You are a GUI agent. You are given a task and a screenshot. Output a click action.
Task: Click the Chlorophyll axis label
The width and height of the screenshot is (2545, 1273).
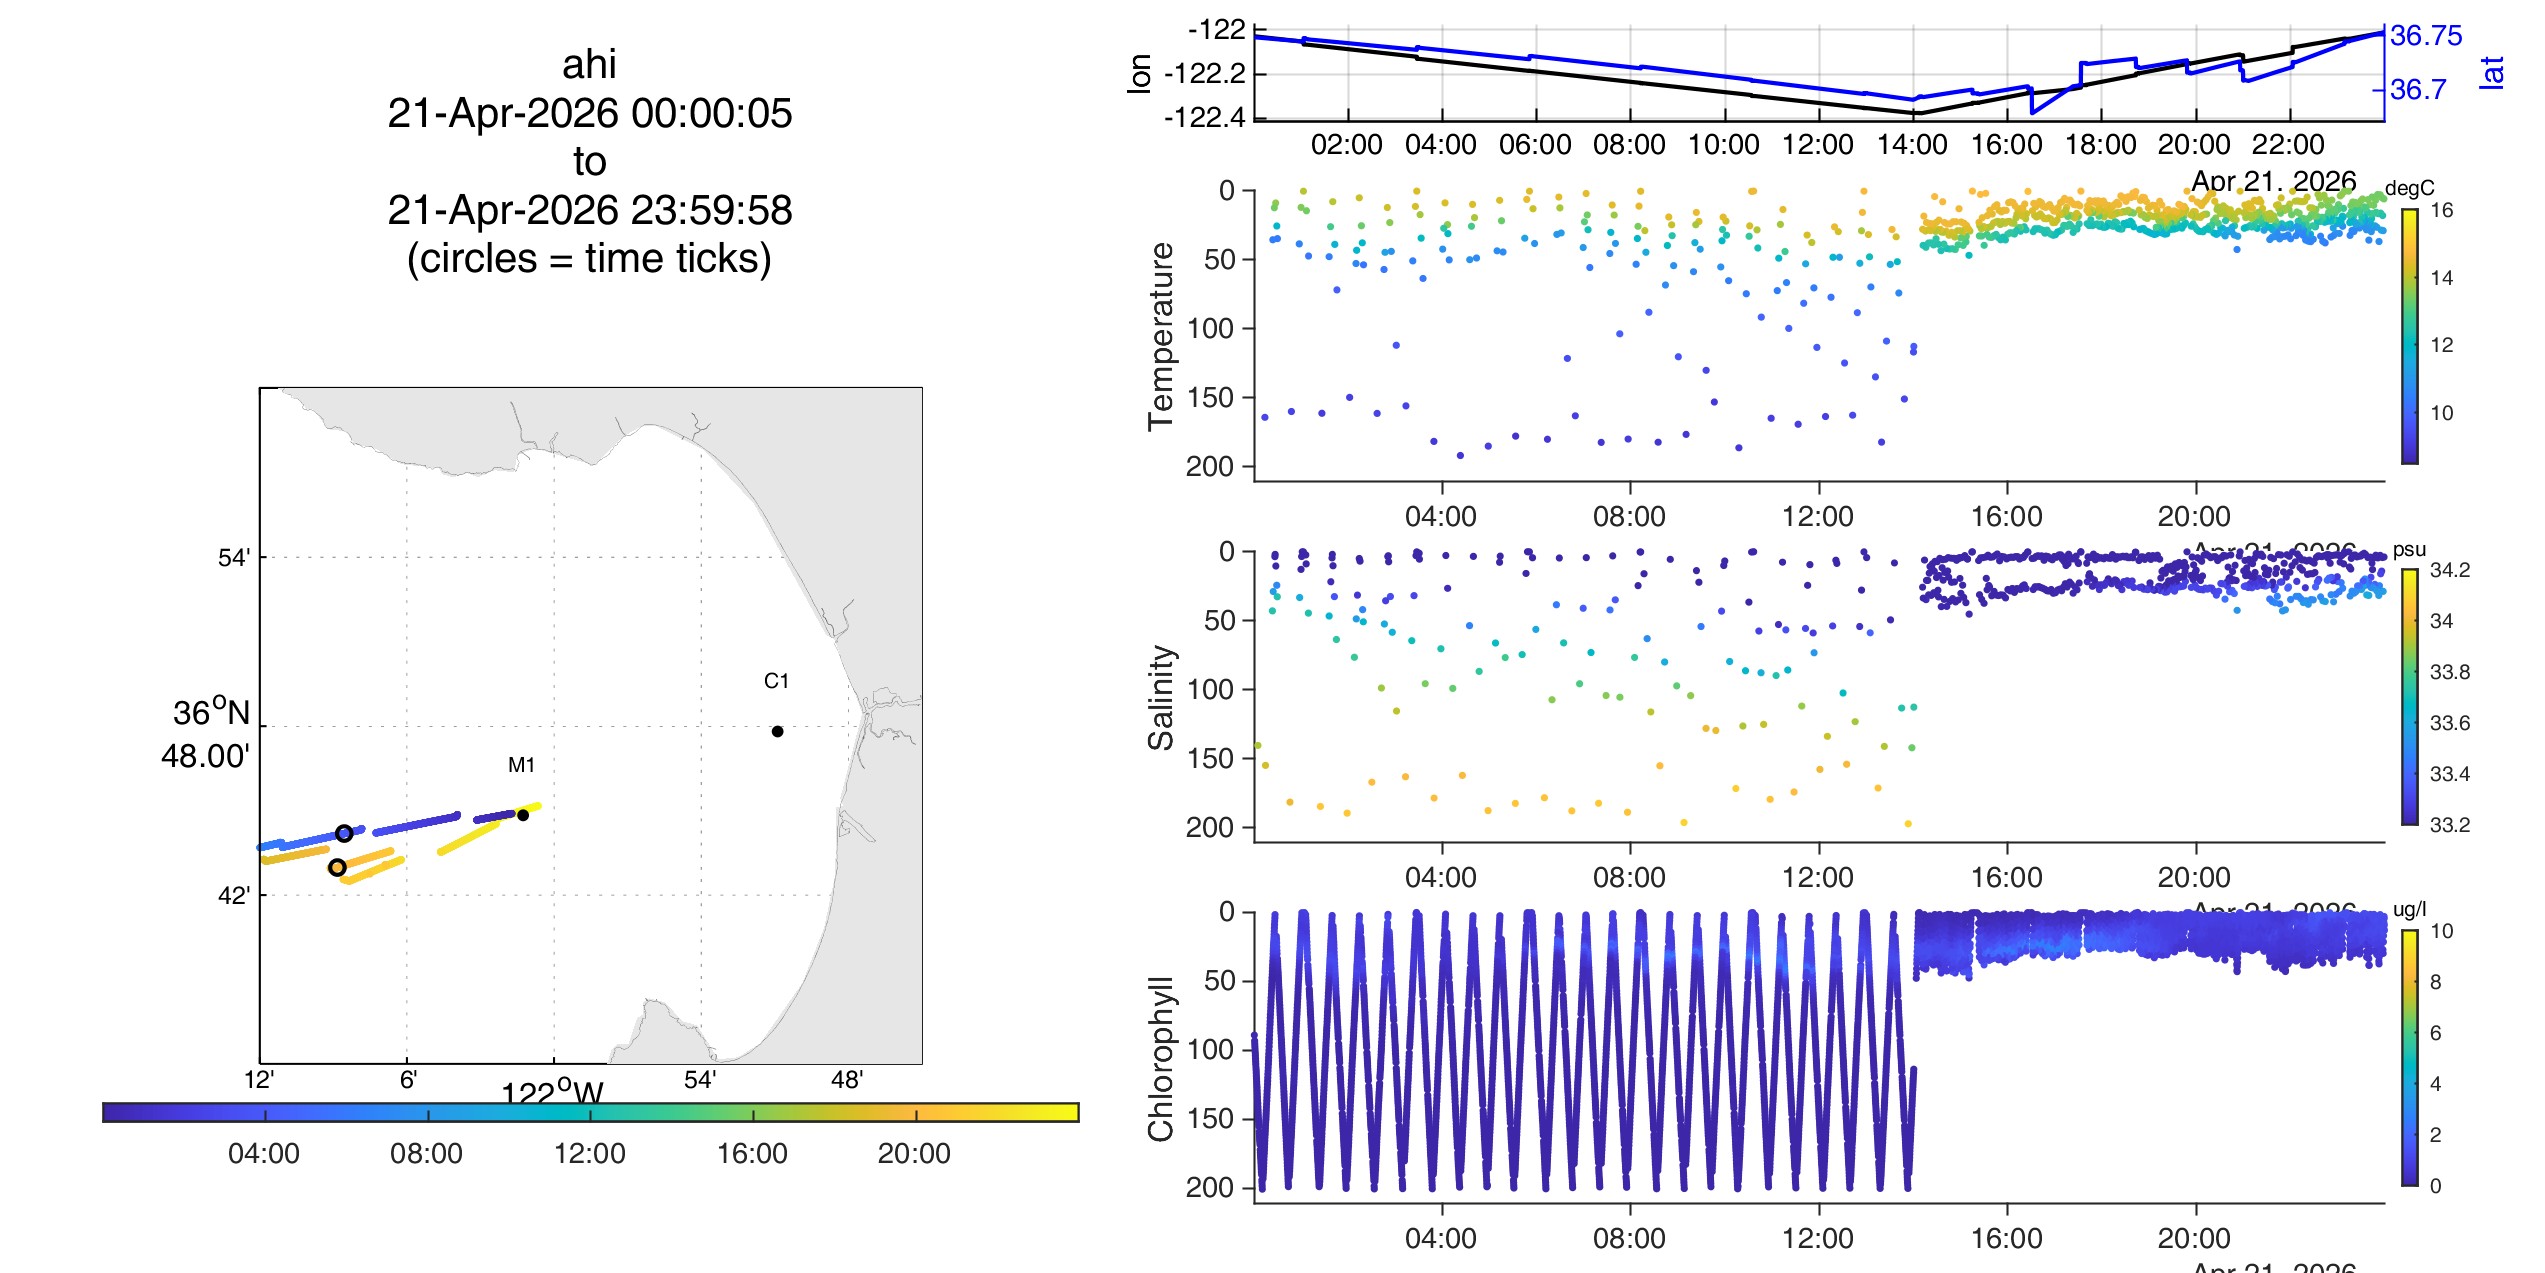pos(1160,1058)
